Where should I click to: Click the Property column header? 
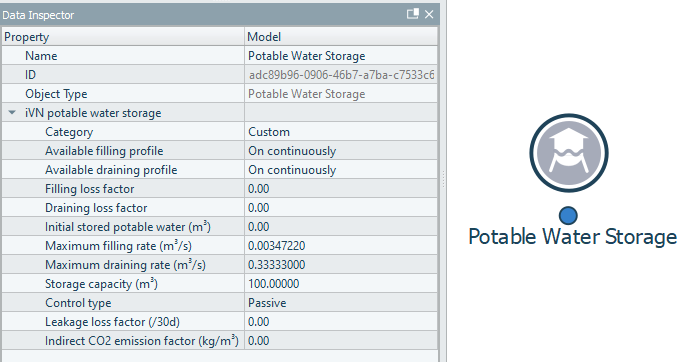123,37
